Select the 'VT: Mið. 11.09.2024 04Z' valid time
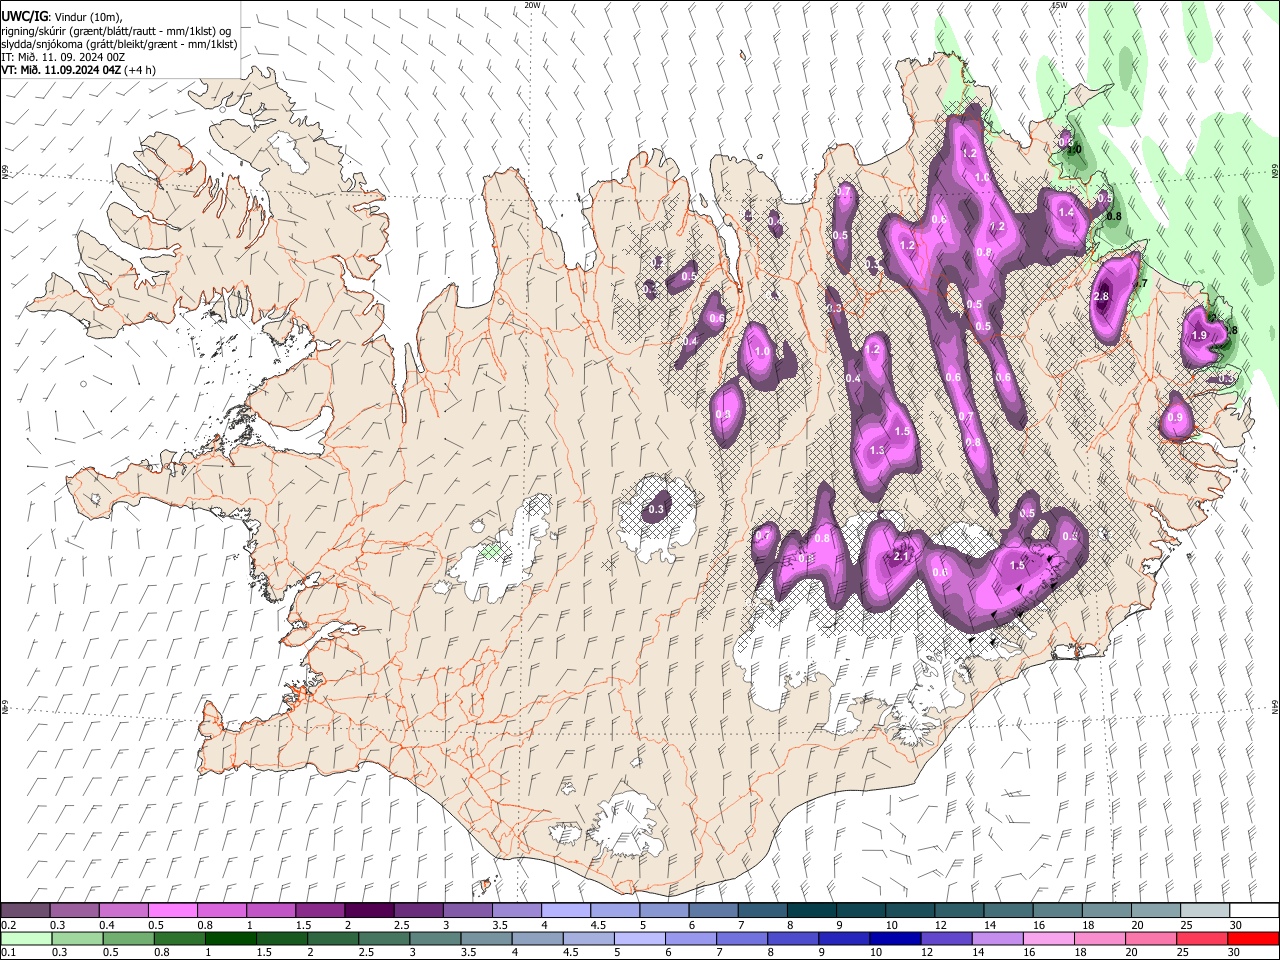This screenshot has height=960, width=1280. point(61,70)
